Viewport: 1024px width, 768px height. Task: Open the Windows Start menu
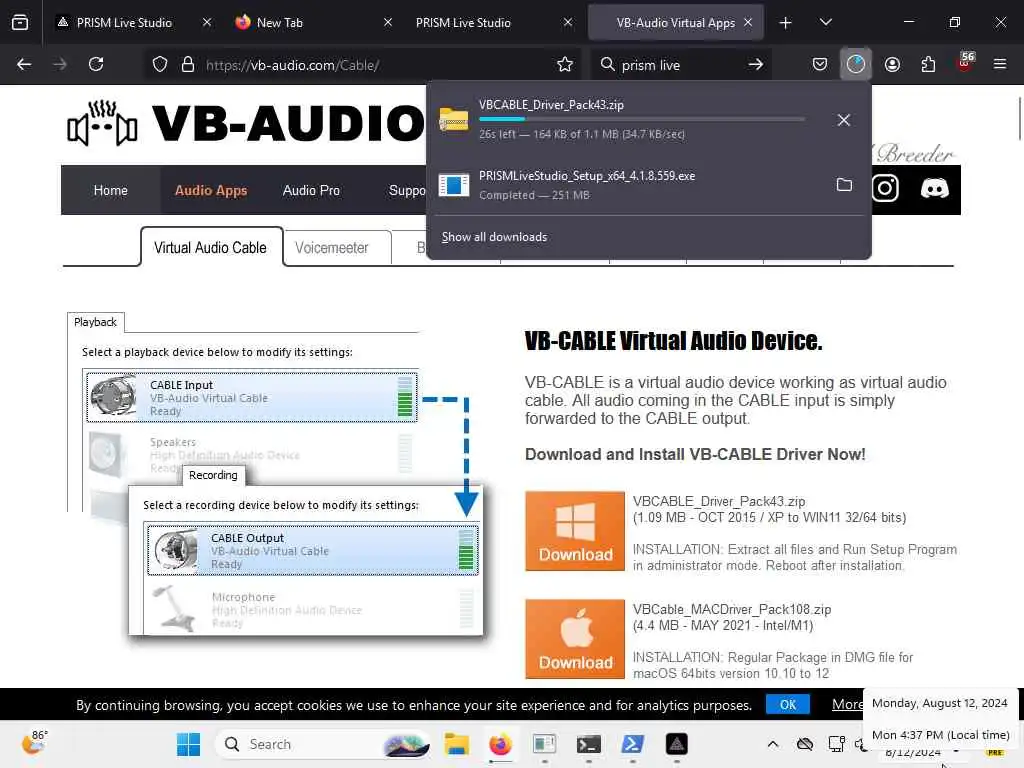click(x=188, y=744)
